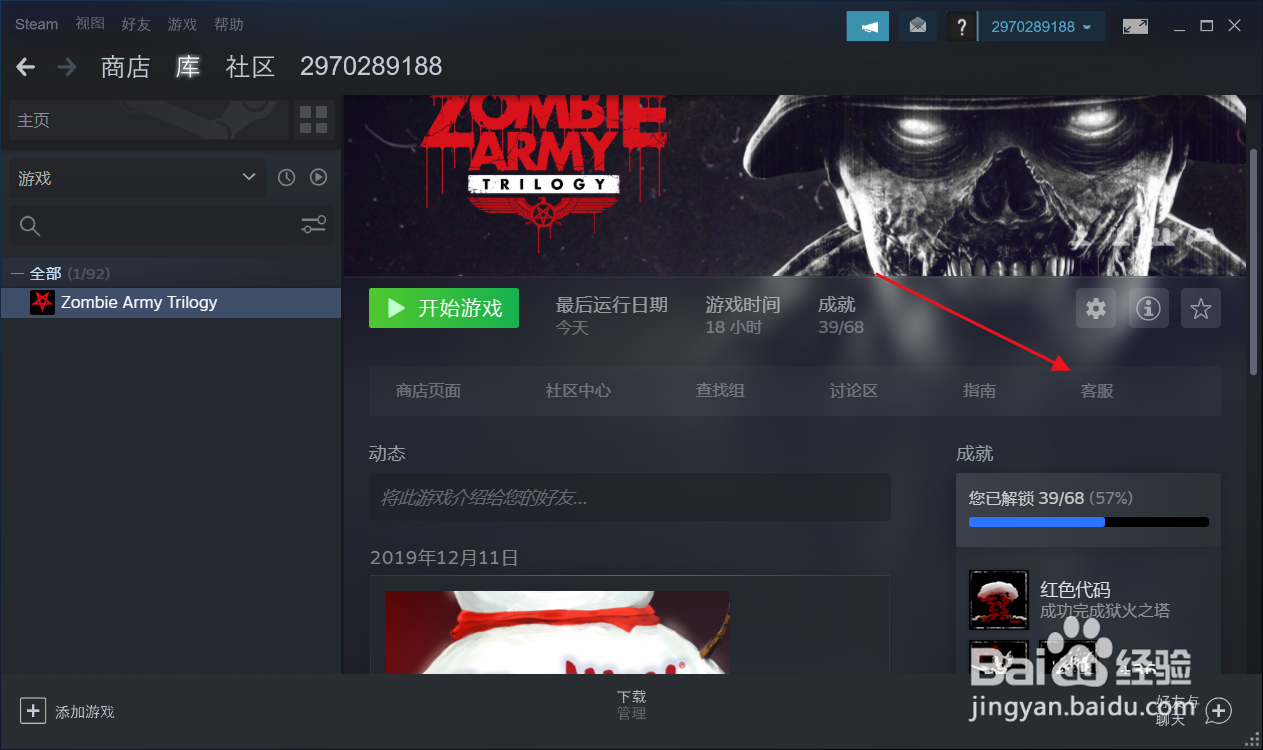Open the inbox envelope icon
Viewport: 1263px width, 750px height.
[918, 26]
